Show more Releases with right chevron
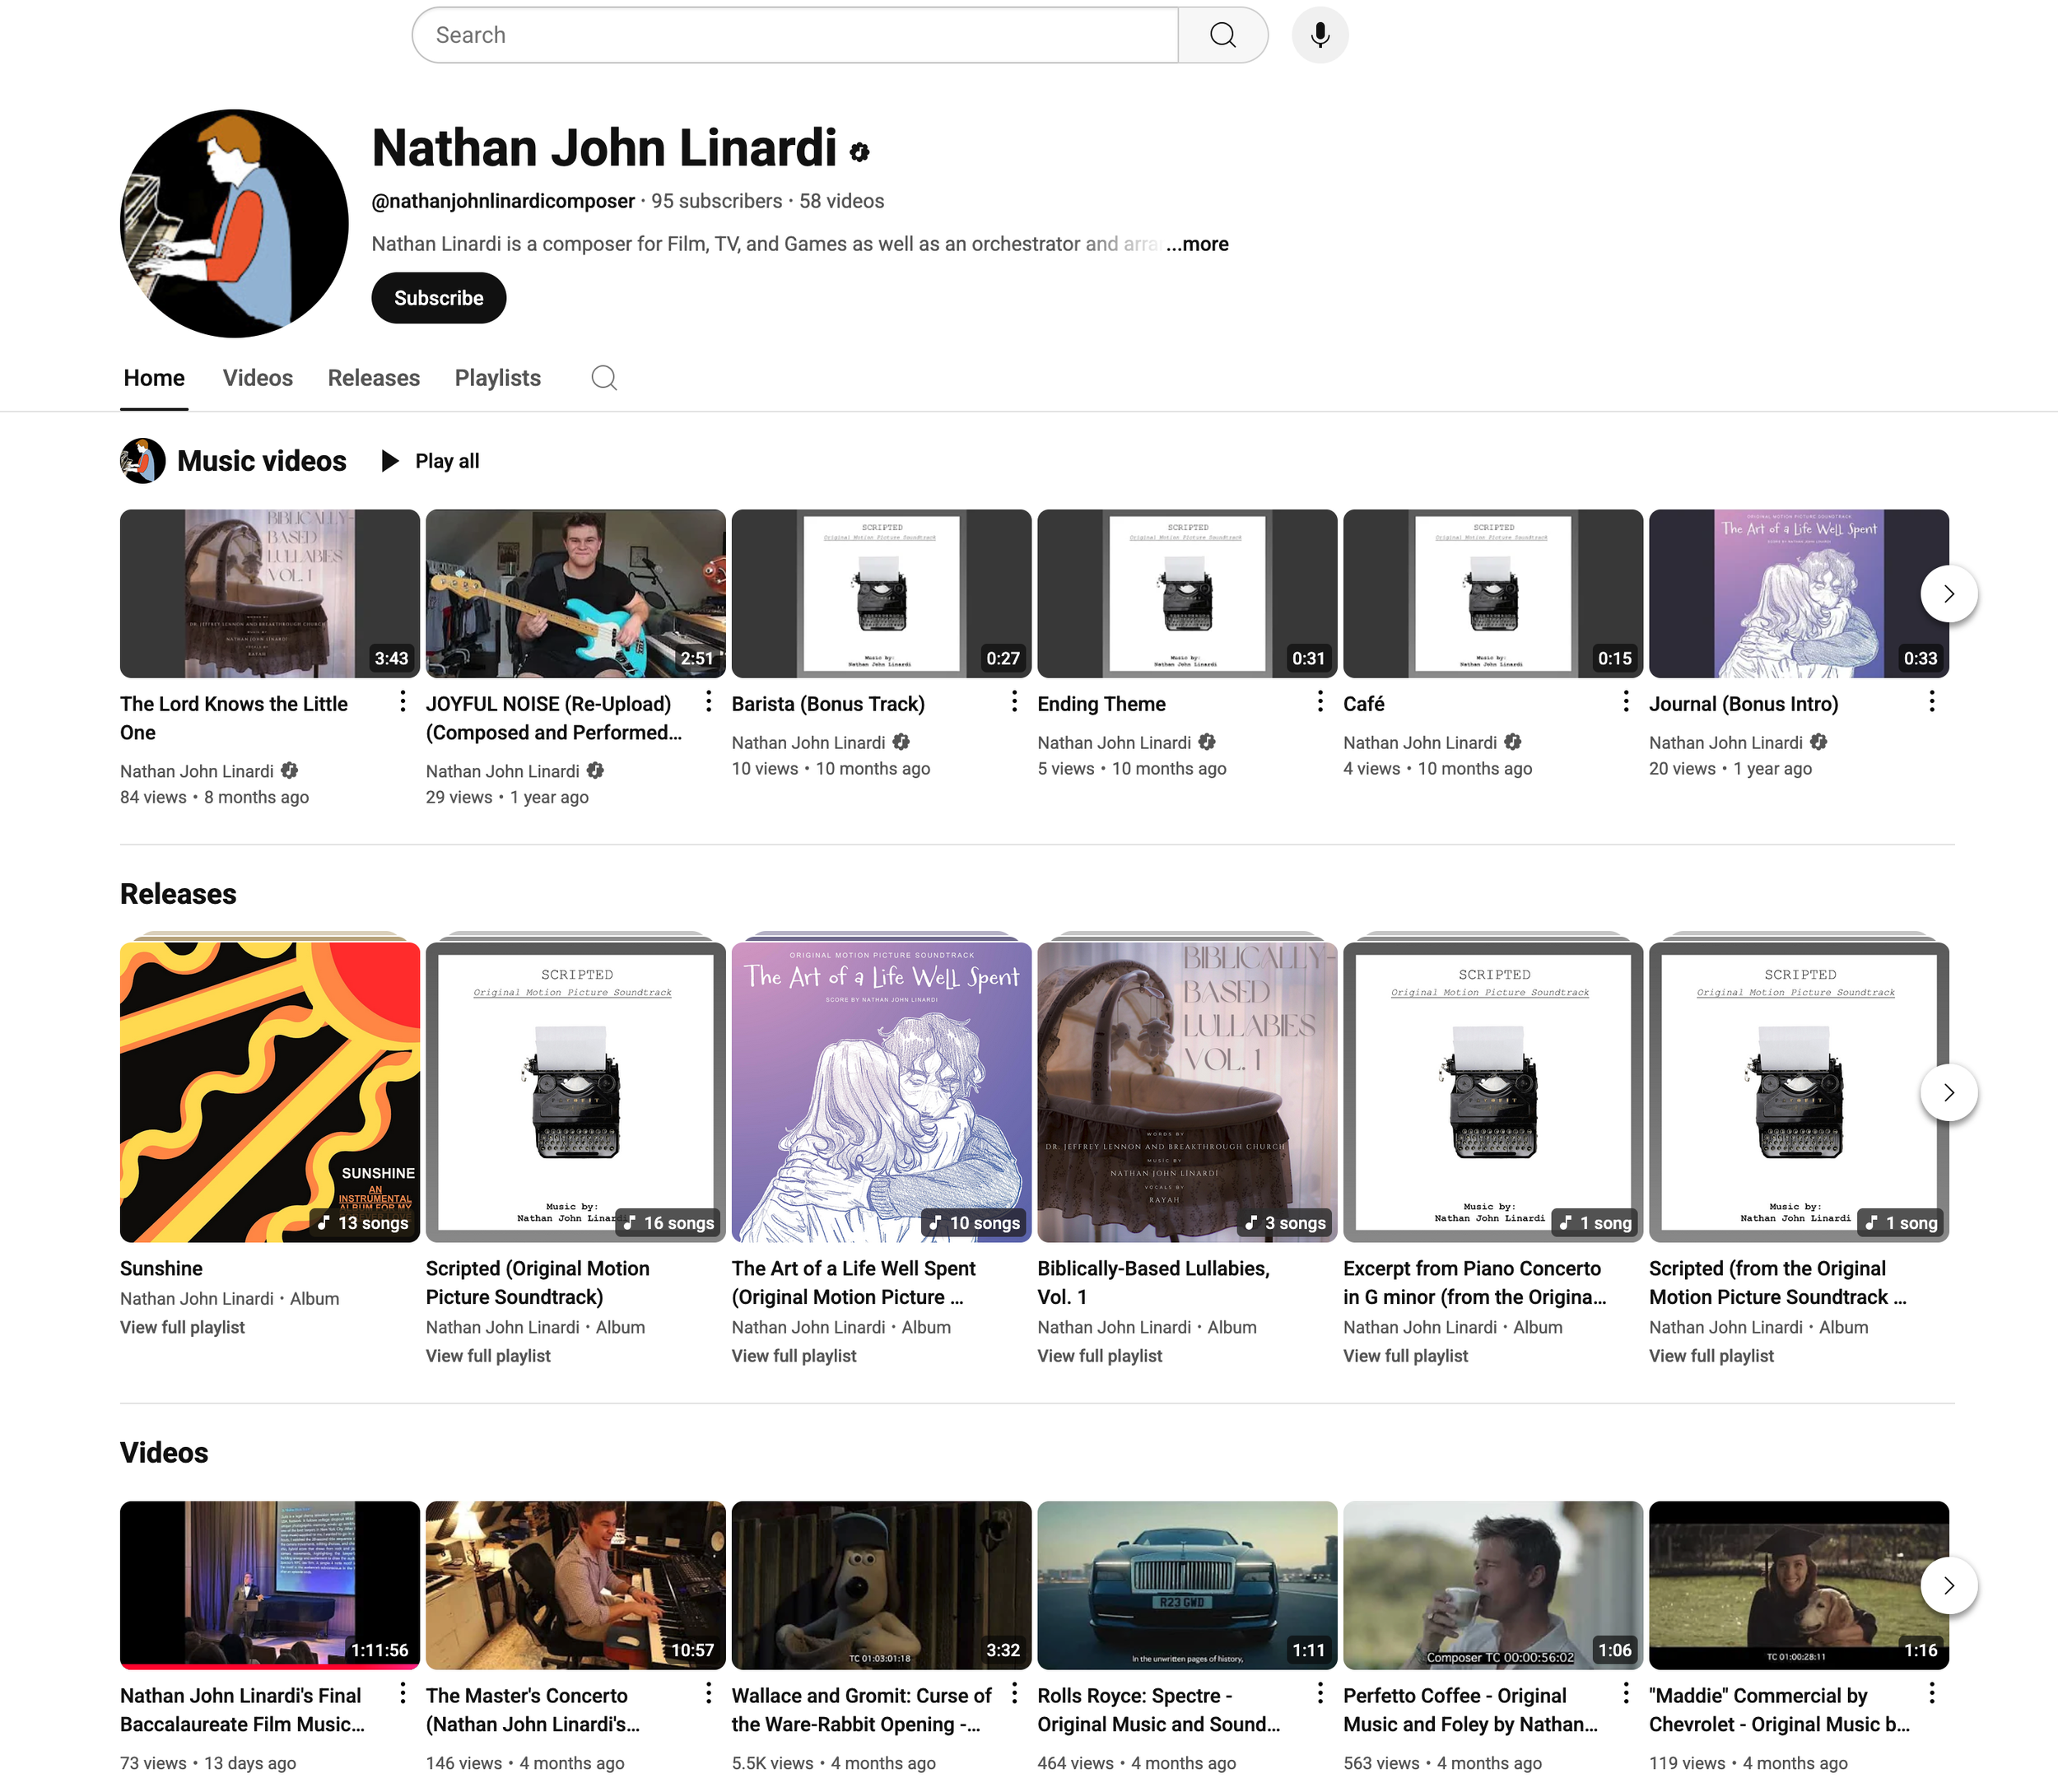Screen dimensions: 2058x1792 point(1948,1092)
